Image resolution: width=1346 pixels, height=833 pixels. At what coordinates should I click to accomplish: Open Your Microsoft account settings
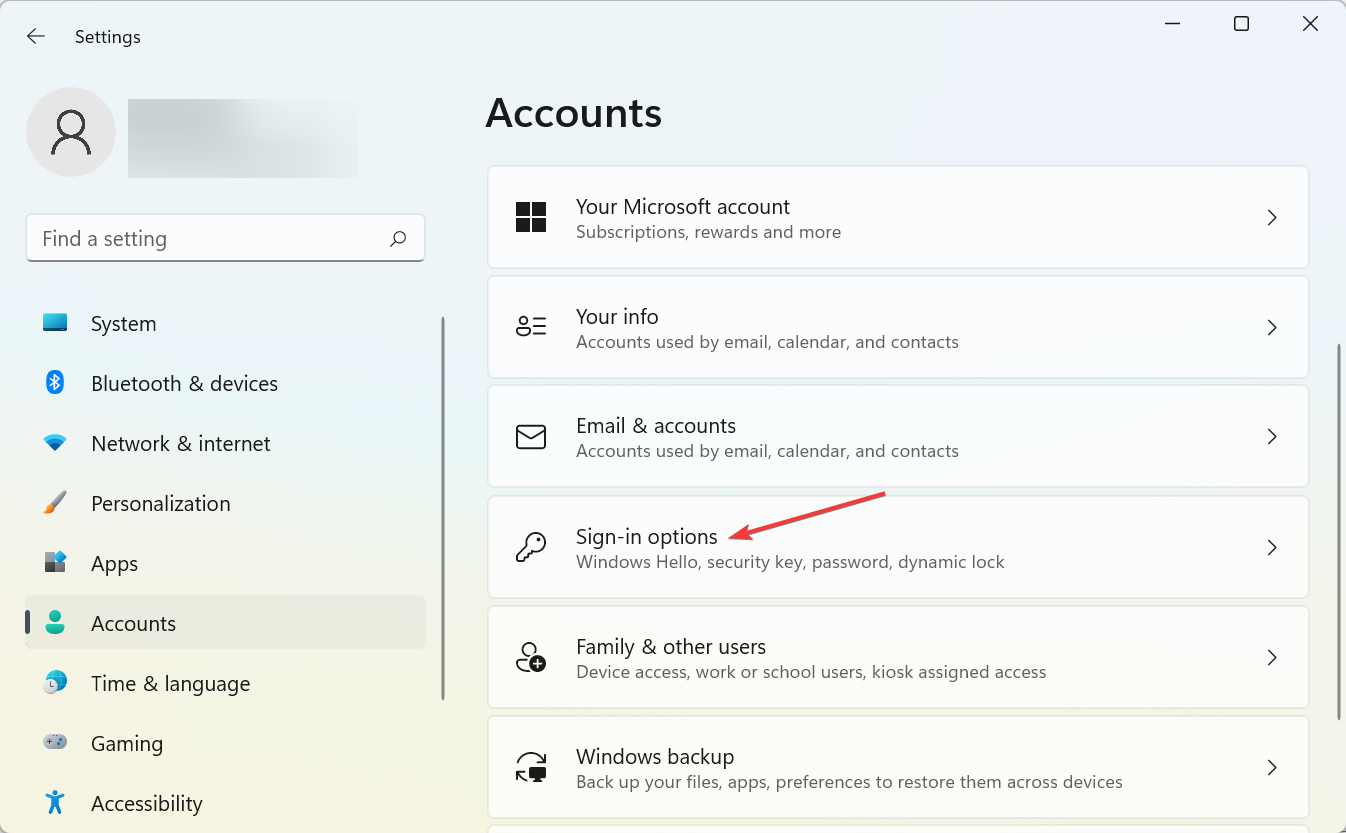(897, 217)
